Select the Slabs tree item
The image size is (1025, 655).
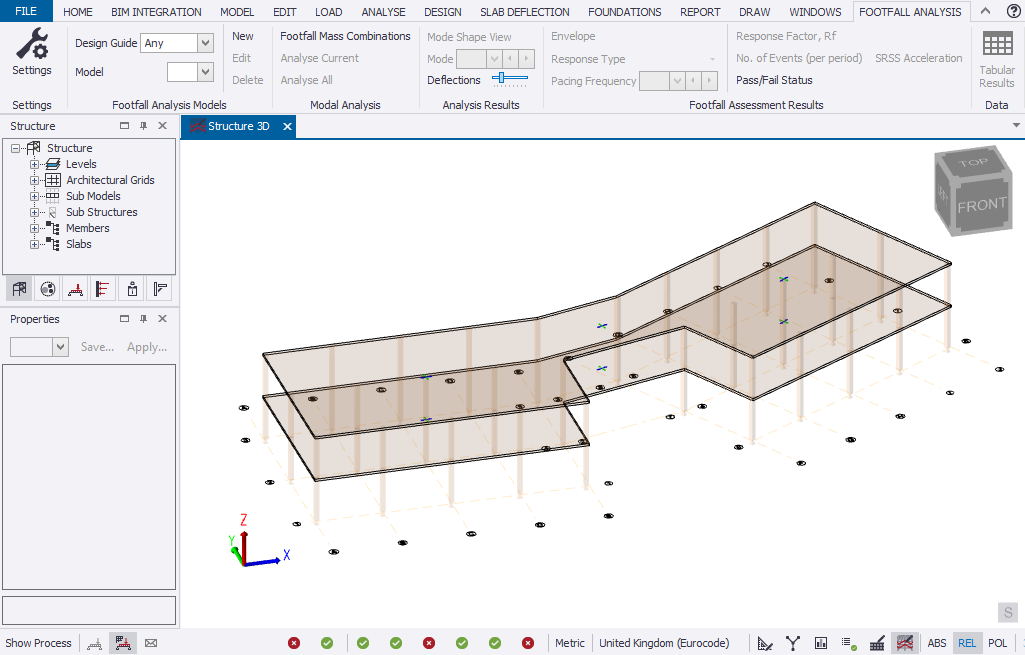78,244
